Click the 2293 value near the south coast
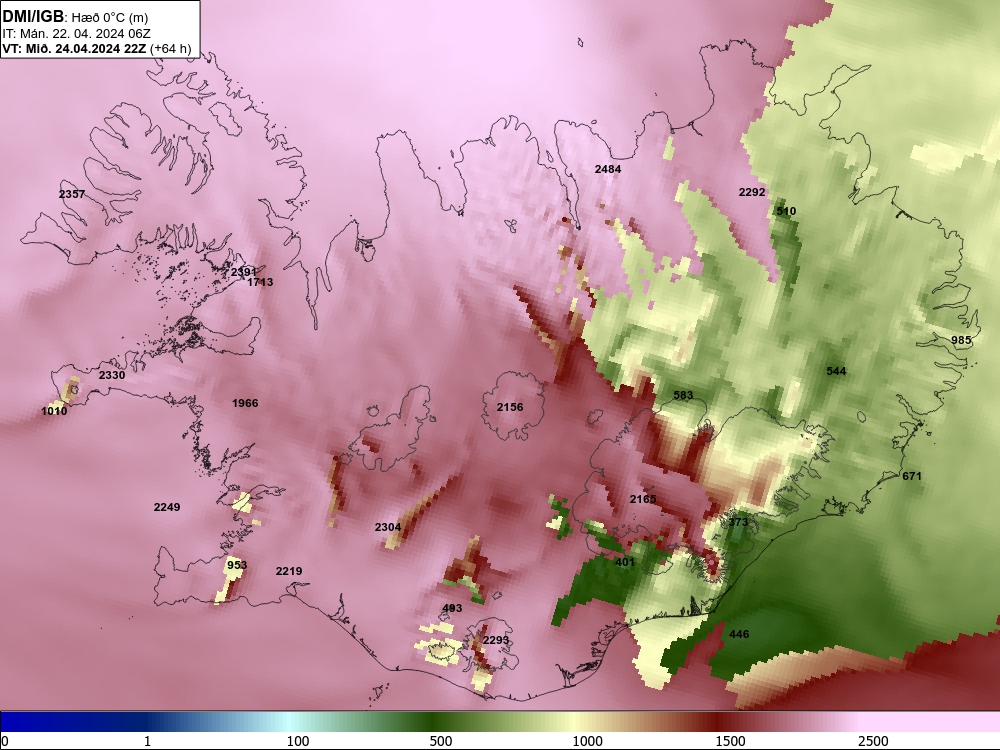Screen dimensions: 1000x750 tap(496, 640)
